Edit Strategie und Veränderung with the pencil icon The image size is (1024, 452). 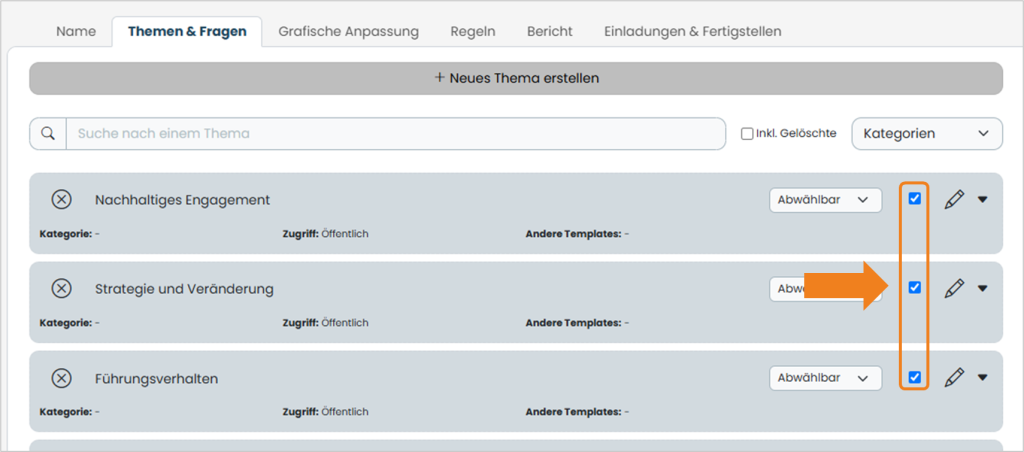tap(954, 288)
